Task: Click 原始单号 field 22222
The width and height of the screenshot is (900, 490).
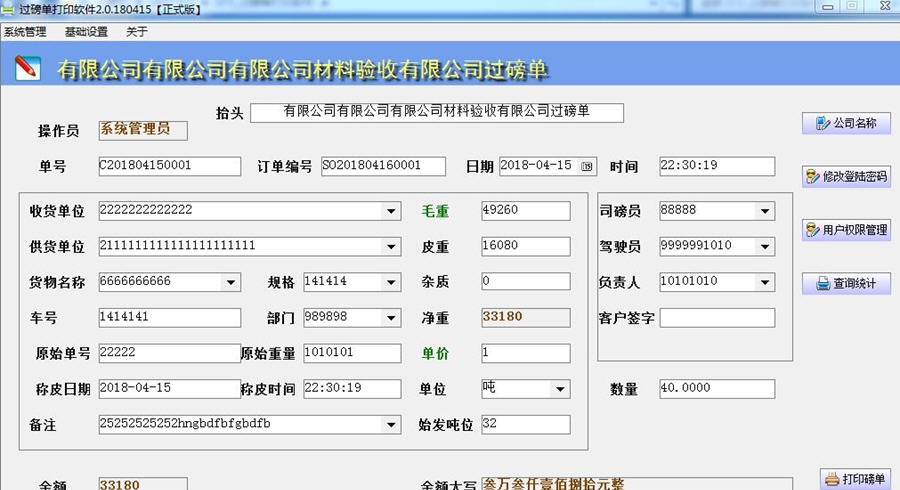Action: coord(169,353)
